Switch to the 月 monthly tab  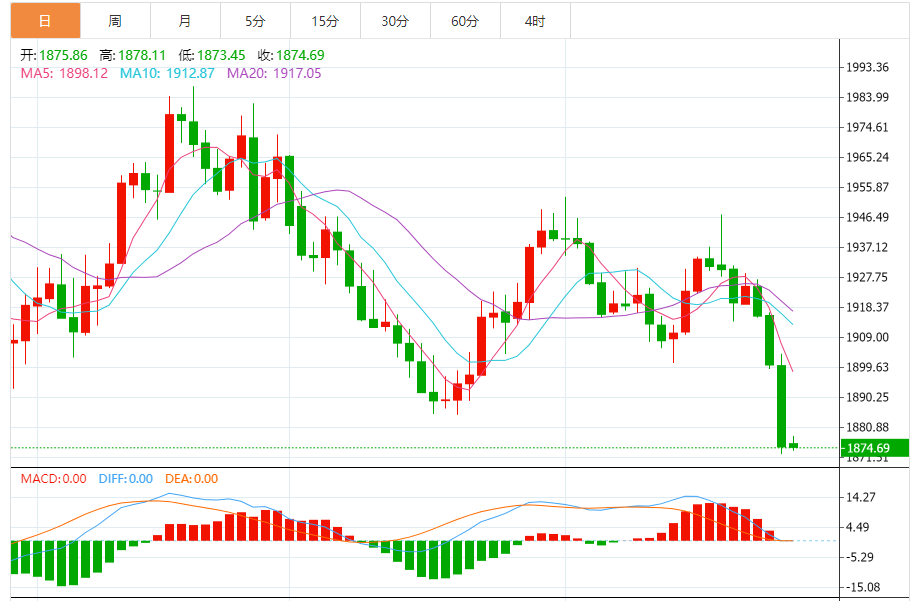click(185, 21)
